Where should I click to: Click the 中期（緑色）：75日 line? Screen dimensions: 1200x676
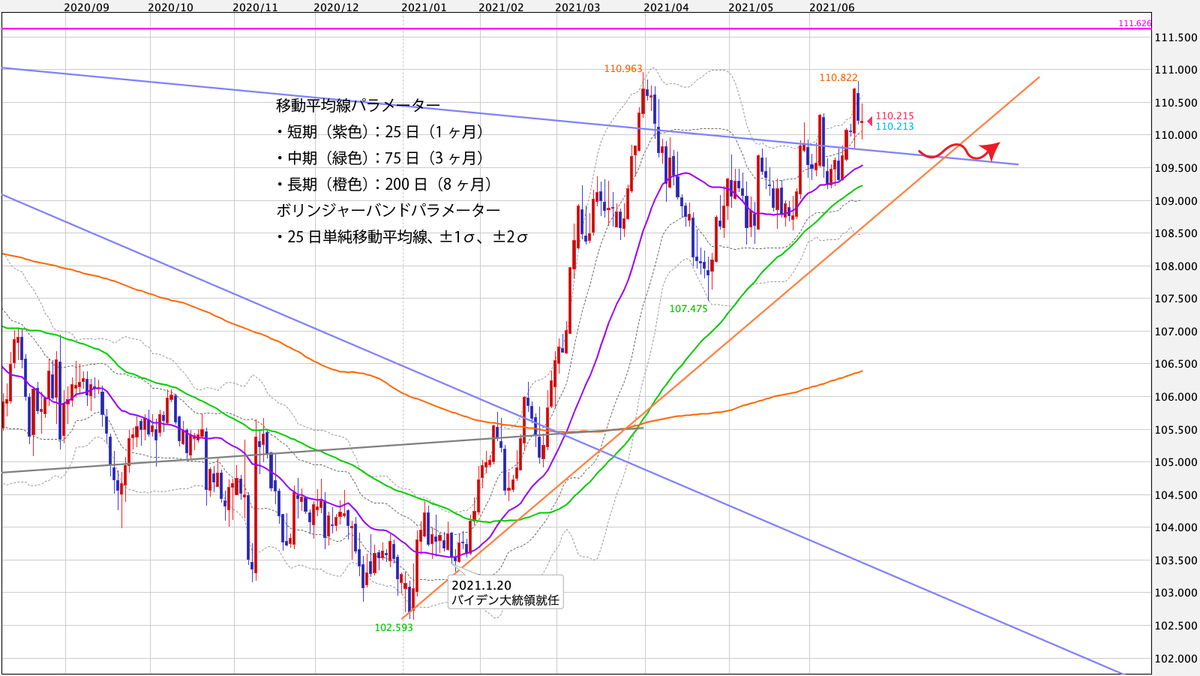tap(380, 158)
